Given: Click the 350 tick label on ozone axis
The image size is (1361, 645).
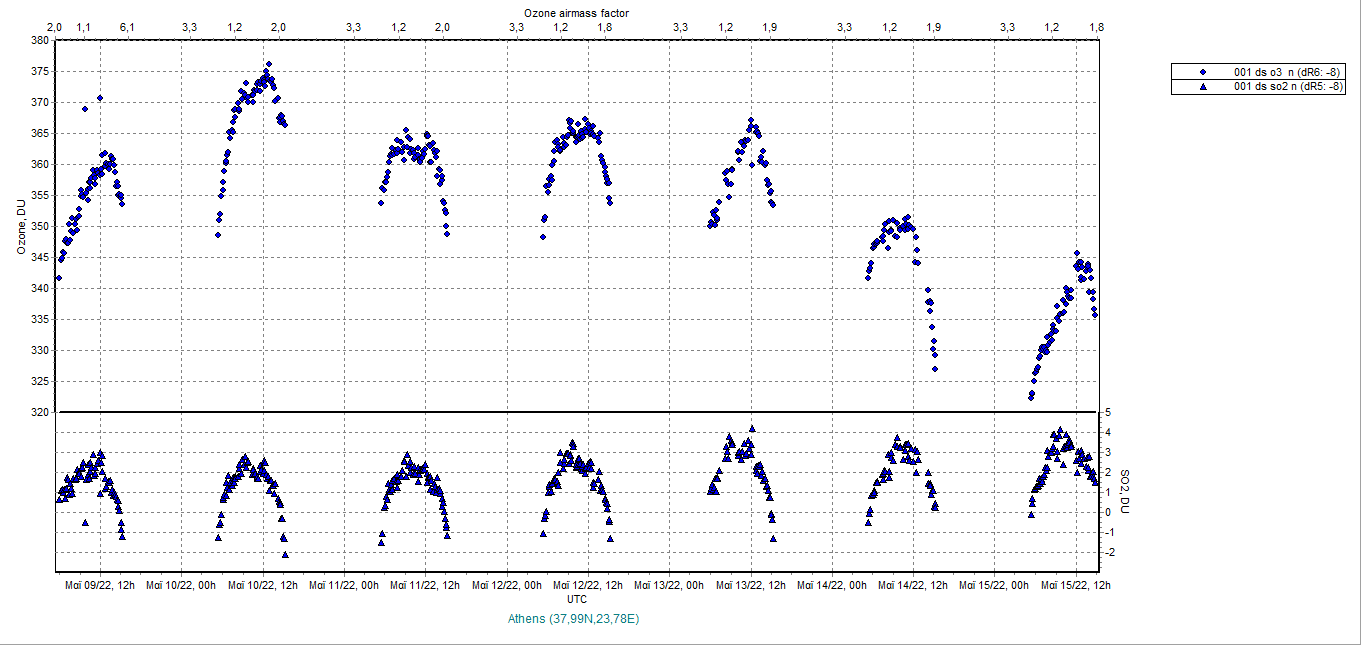Looking at the screenshot, I should (40, 227).
